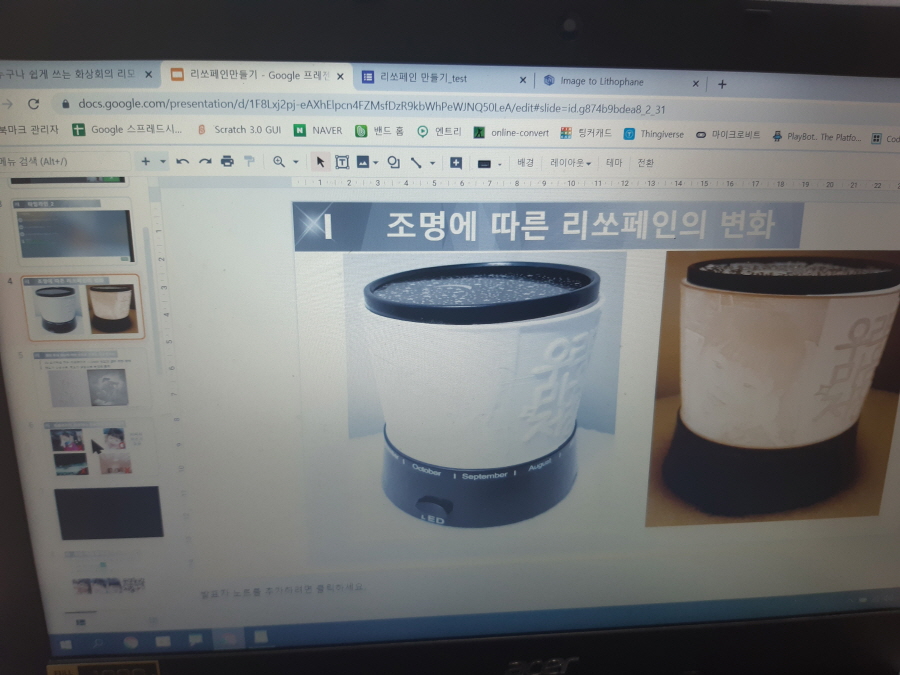Open the Thingiverse bookmark
The width and height of the screenshot is (900, 675).
point(654,134)
